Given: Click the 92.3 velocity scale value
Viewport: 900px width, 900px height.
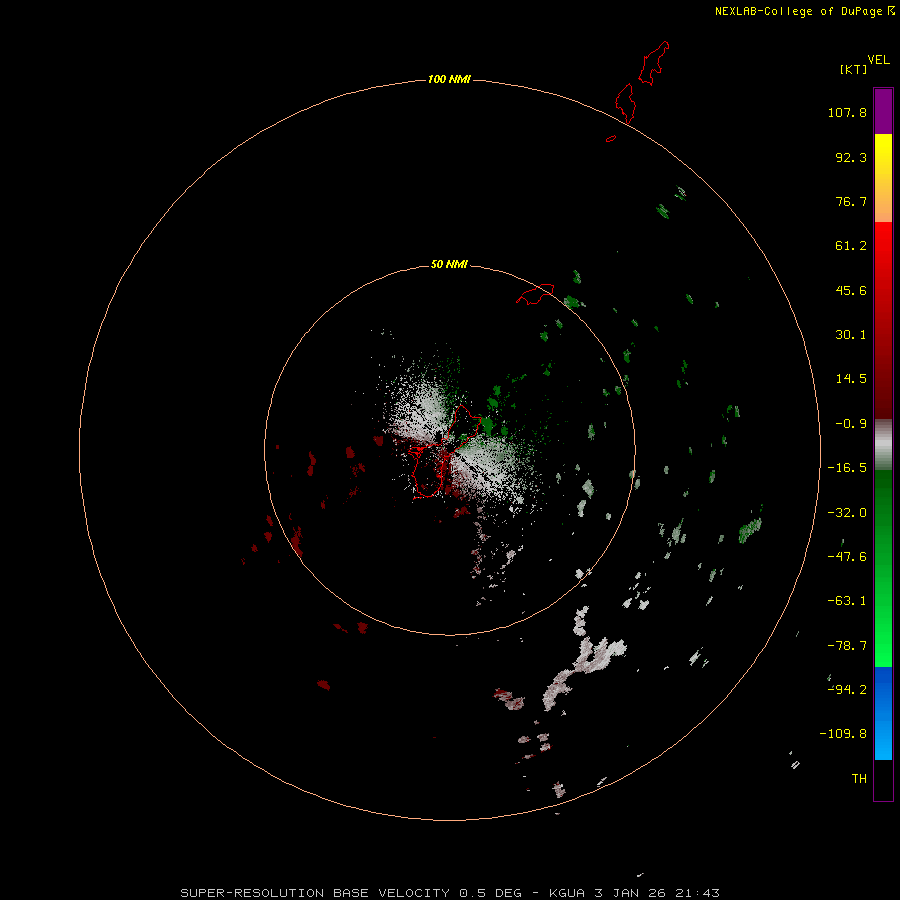Looking at the screenshot, I should [851, 157].
